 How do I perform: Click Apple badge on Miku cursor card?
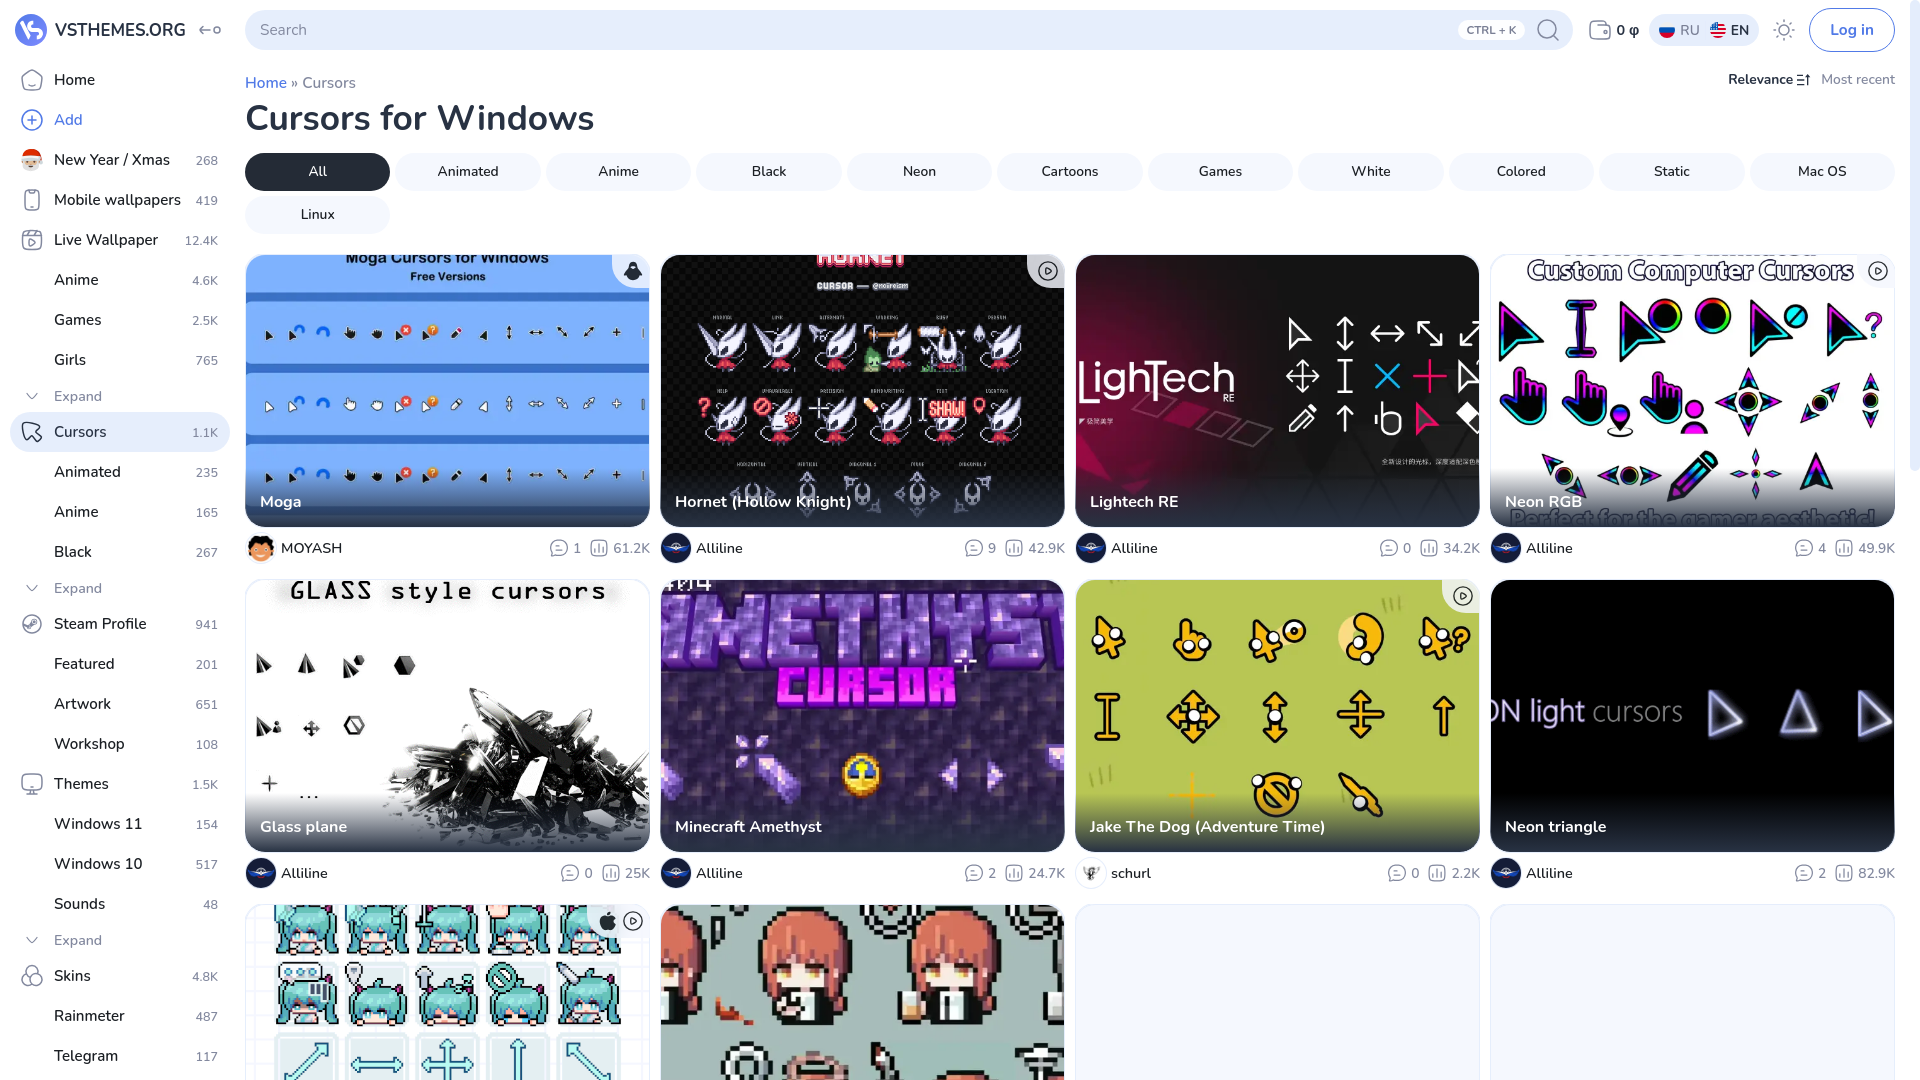tap(607, 921)
